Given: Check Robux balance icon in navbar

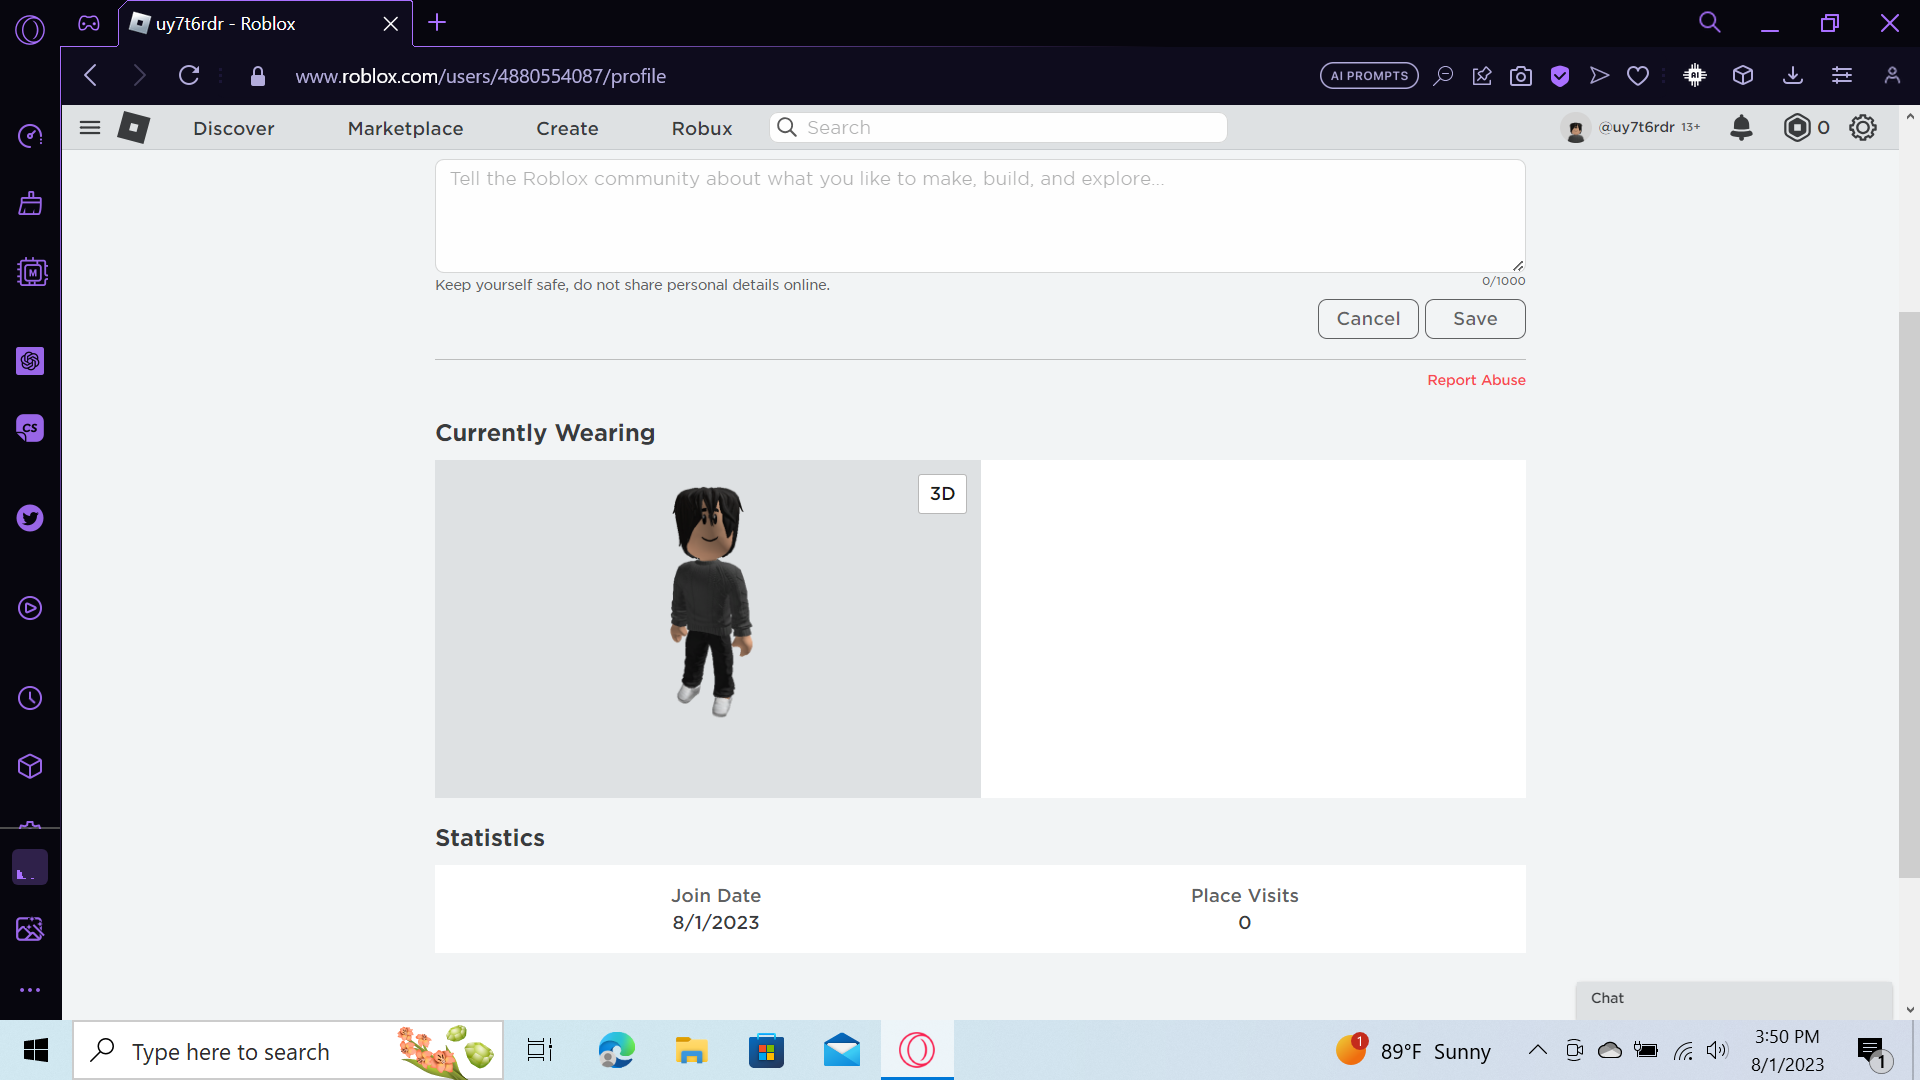Looking at the screenshot, I should click(1797, 127).
